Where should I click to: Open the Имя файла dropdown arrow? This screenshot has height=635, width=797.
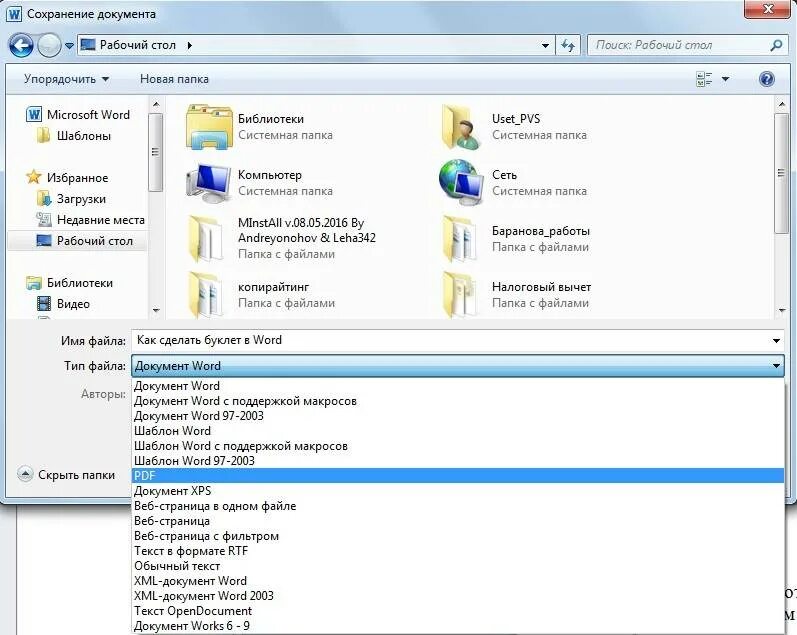tap(776, 340)
